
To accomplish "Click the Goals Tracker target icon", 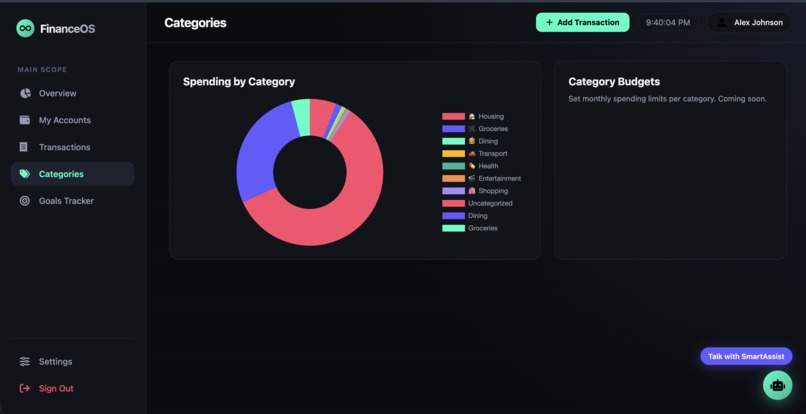I will (25, 201).
